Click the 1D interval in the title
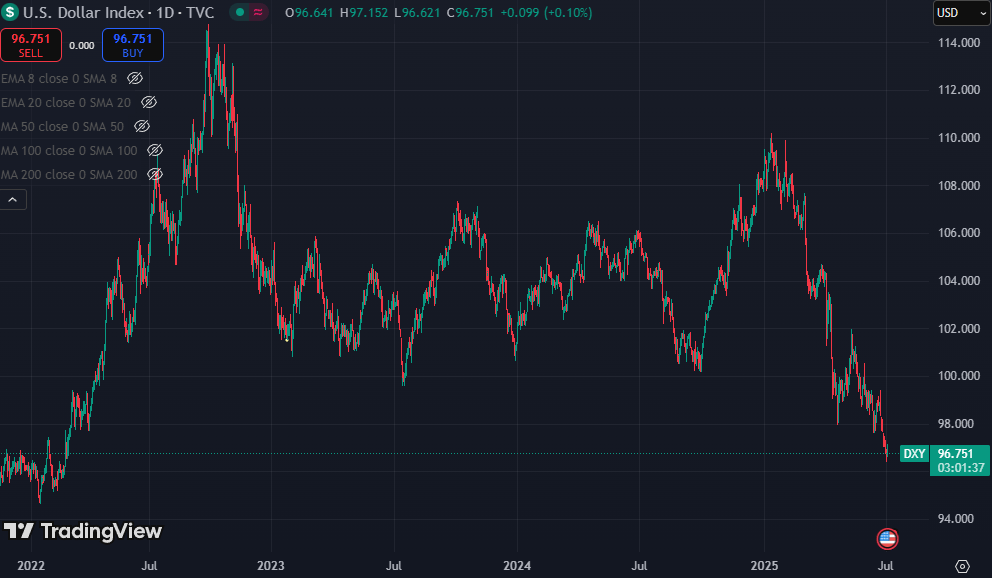Viewport: 992px width, 578px height. coord(165,13)
